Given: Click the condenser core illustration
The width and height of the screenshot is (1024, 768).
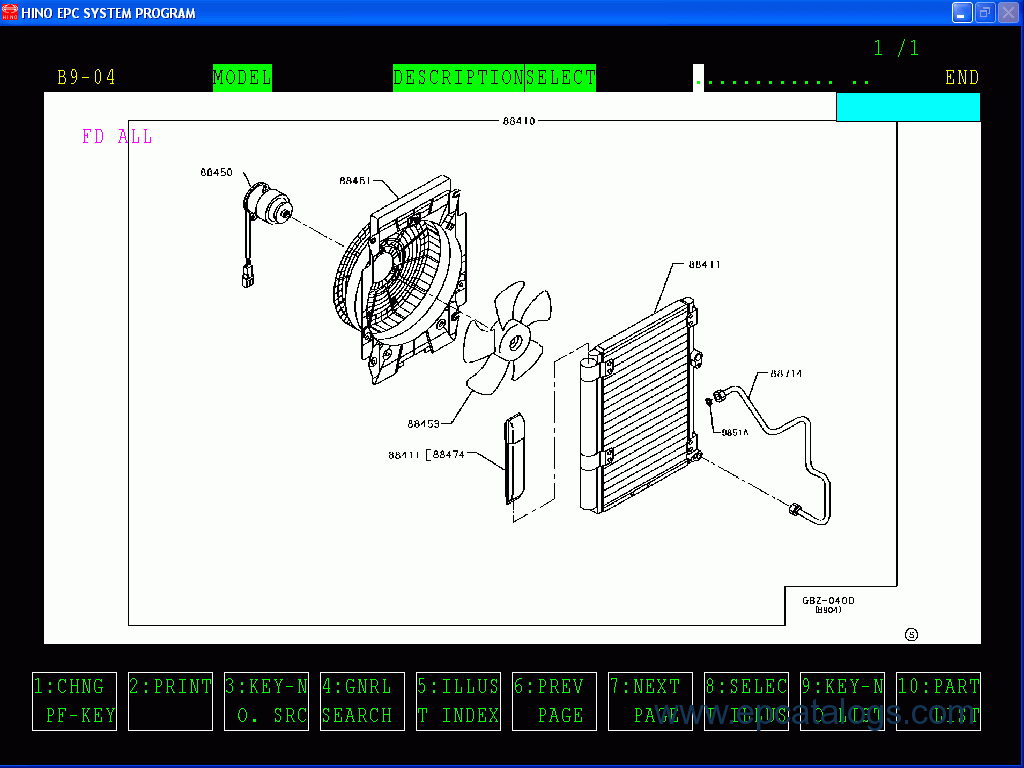Looking at the screenshot, I should [x=643, y=406].
